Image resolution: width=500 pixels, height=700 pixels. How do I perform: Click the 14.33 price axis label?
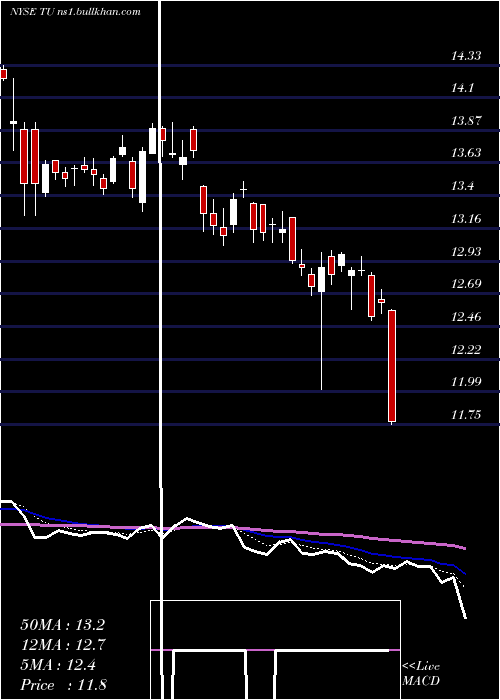[466, 56]
